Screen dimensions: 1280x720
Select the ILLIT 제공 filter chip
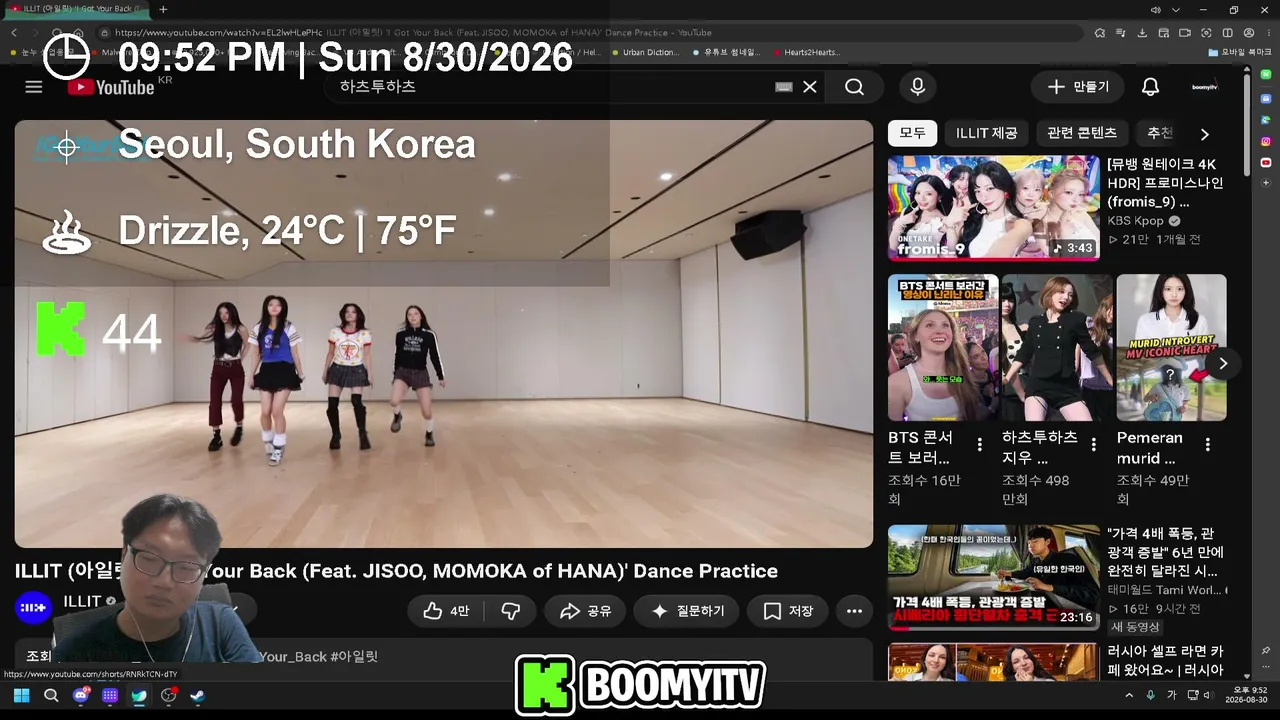(986, 133)
